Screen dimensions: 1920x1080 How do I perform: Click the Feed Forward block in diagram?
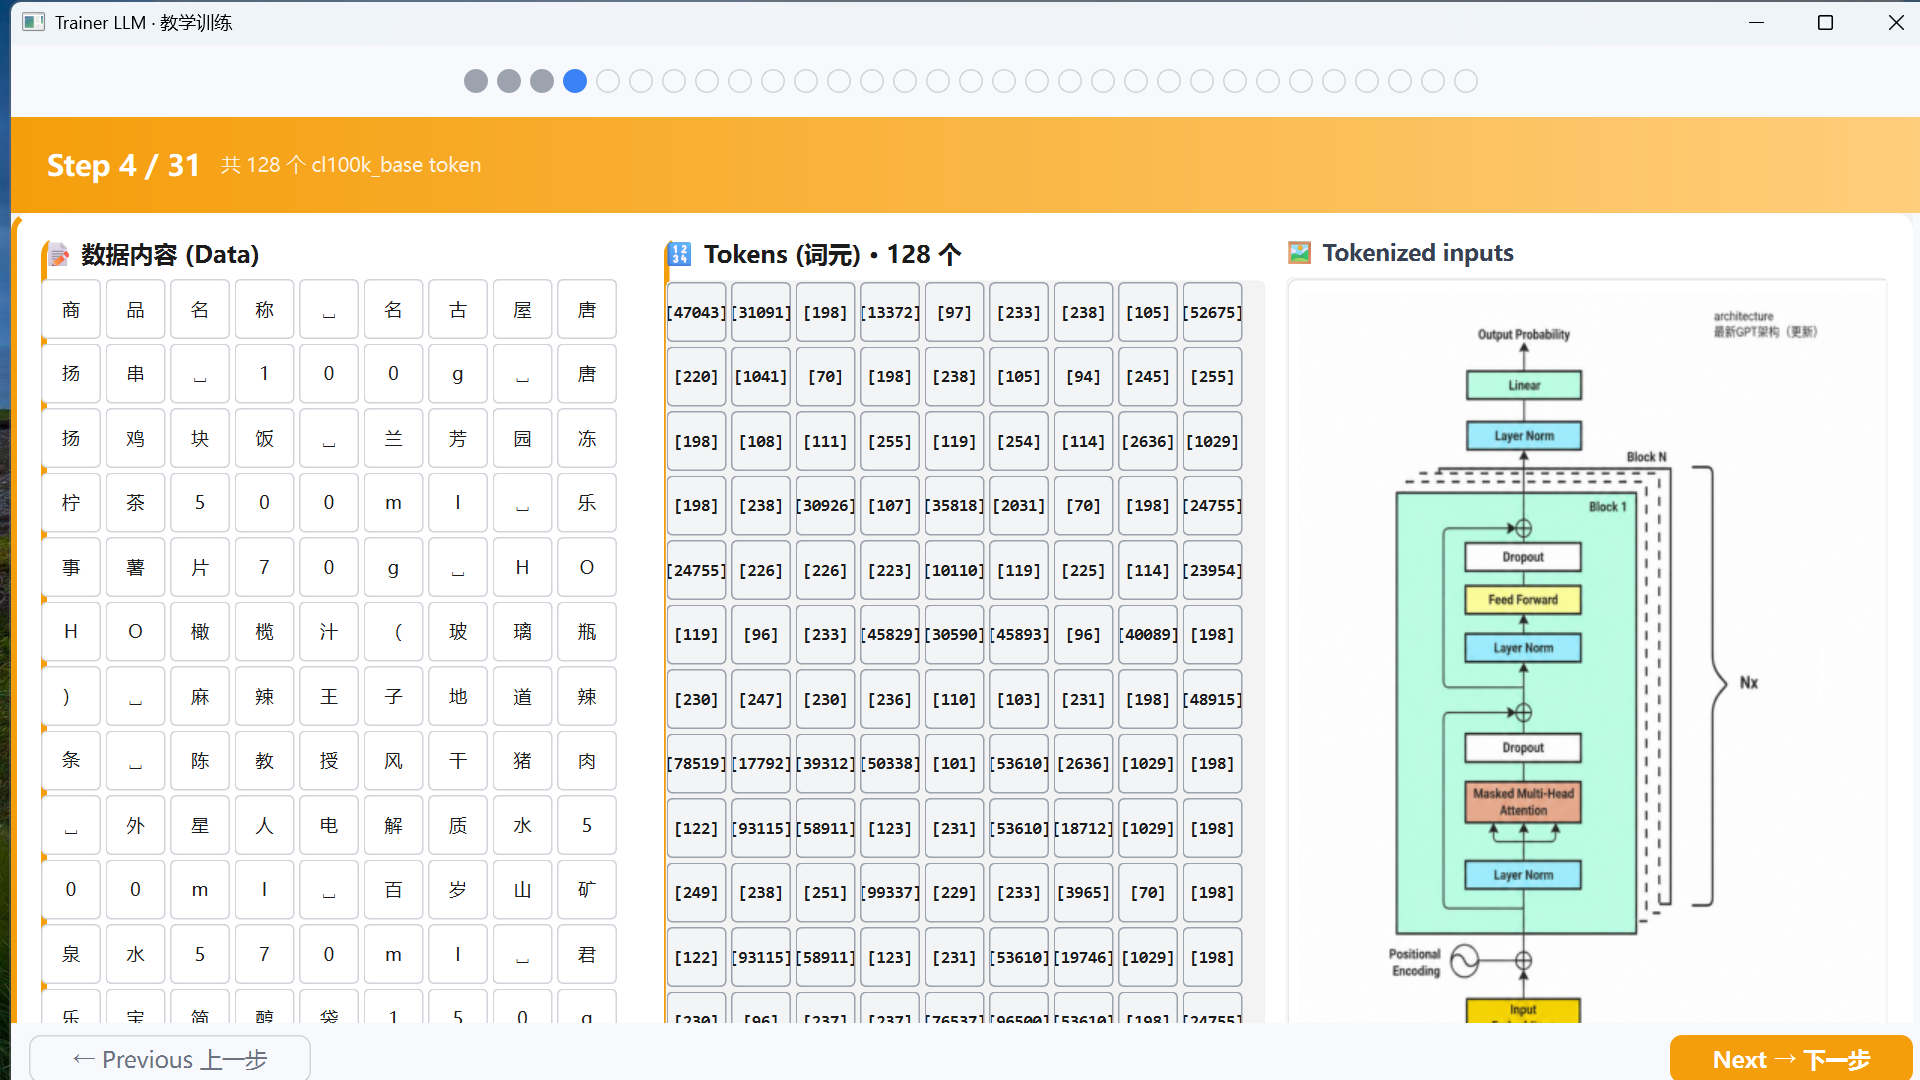1523,600
